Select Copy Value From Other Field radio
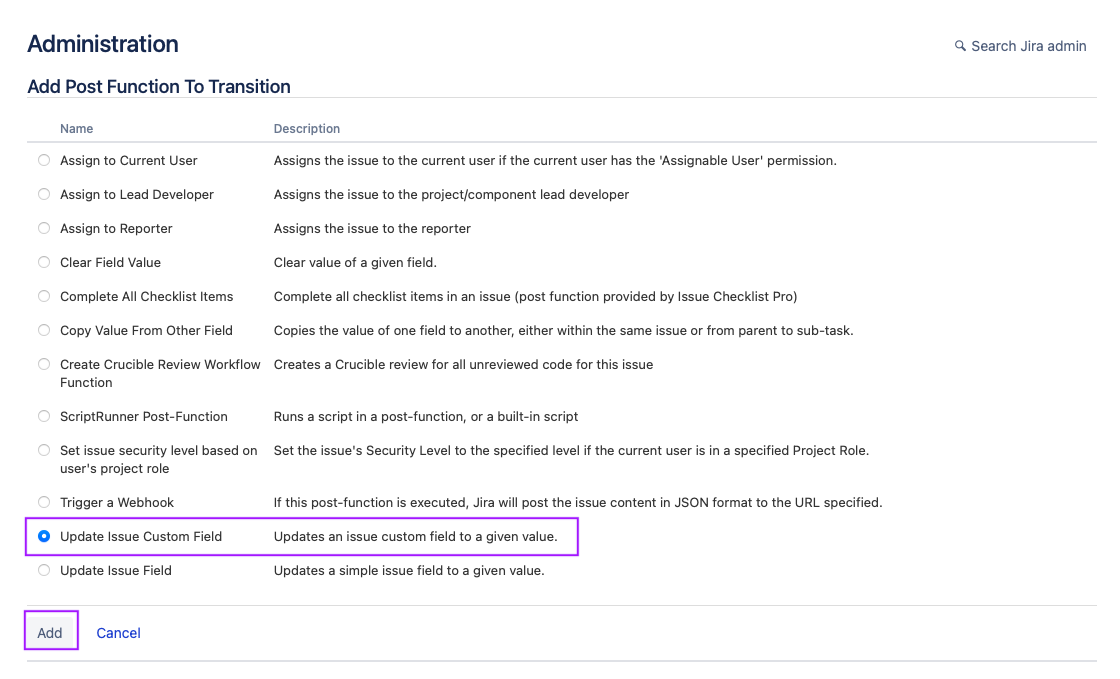The height and width of the screenshot is (679, 1120). (x=44, y=330)
